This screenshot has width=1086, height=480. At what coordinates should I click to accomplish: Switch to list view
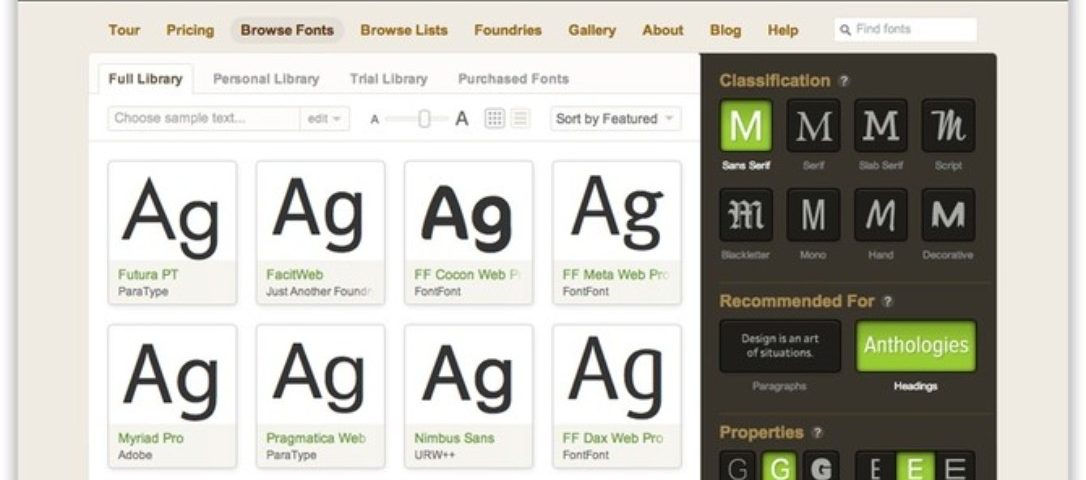pyautogui.click(x=520, y=118)
